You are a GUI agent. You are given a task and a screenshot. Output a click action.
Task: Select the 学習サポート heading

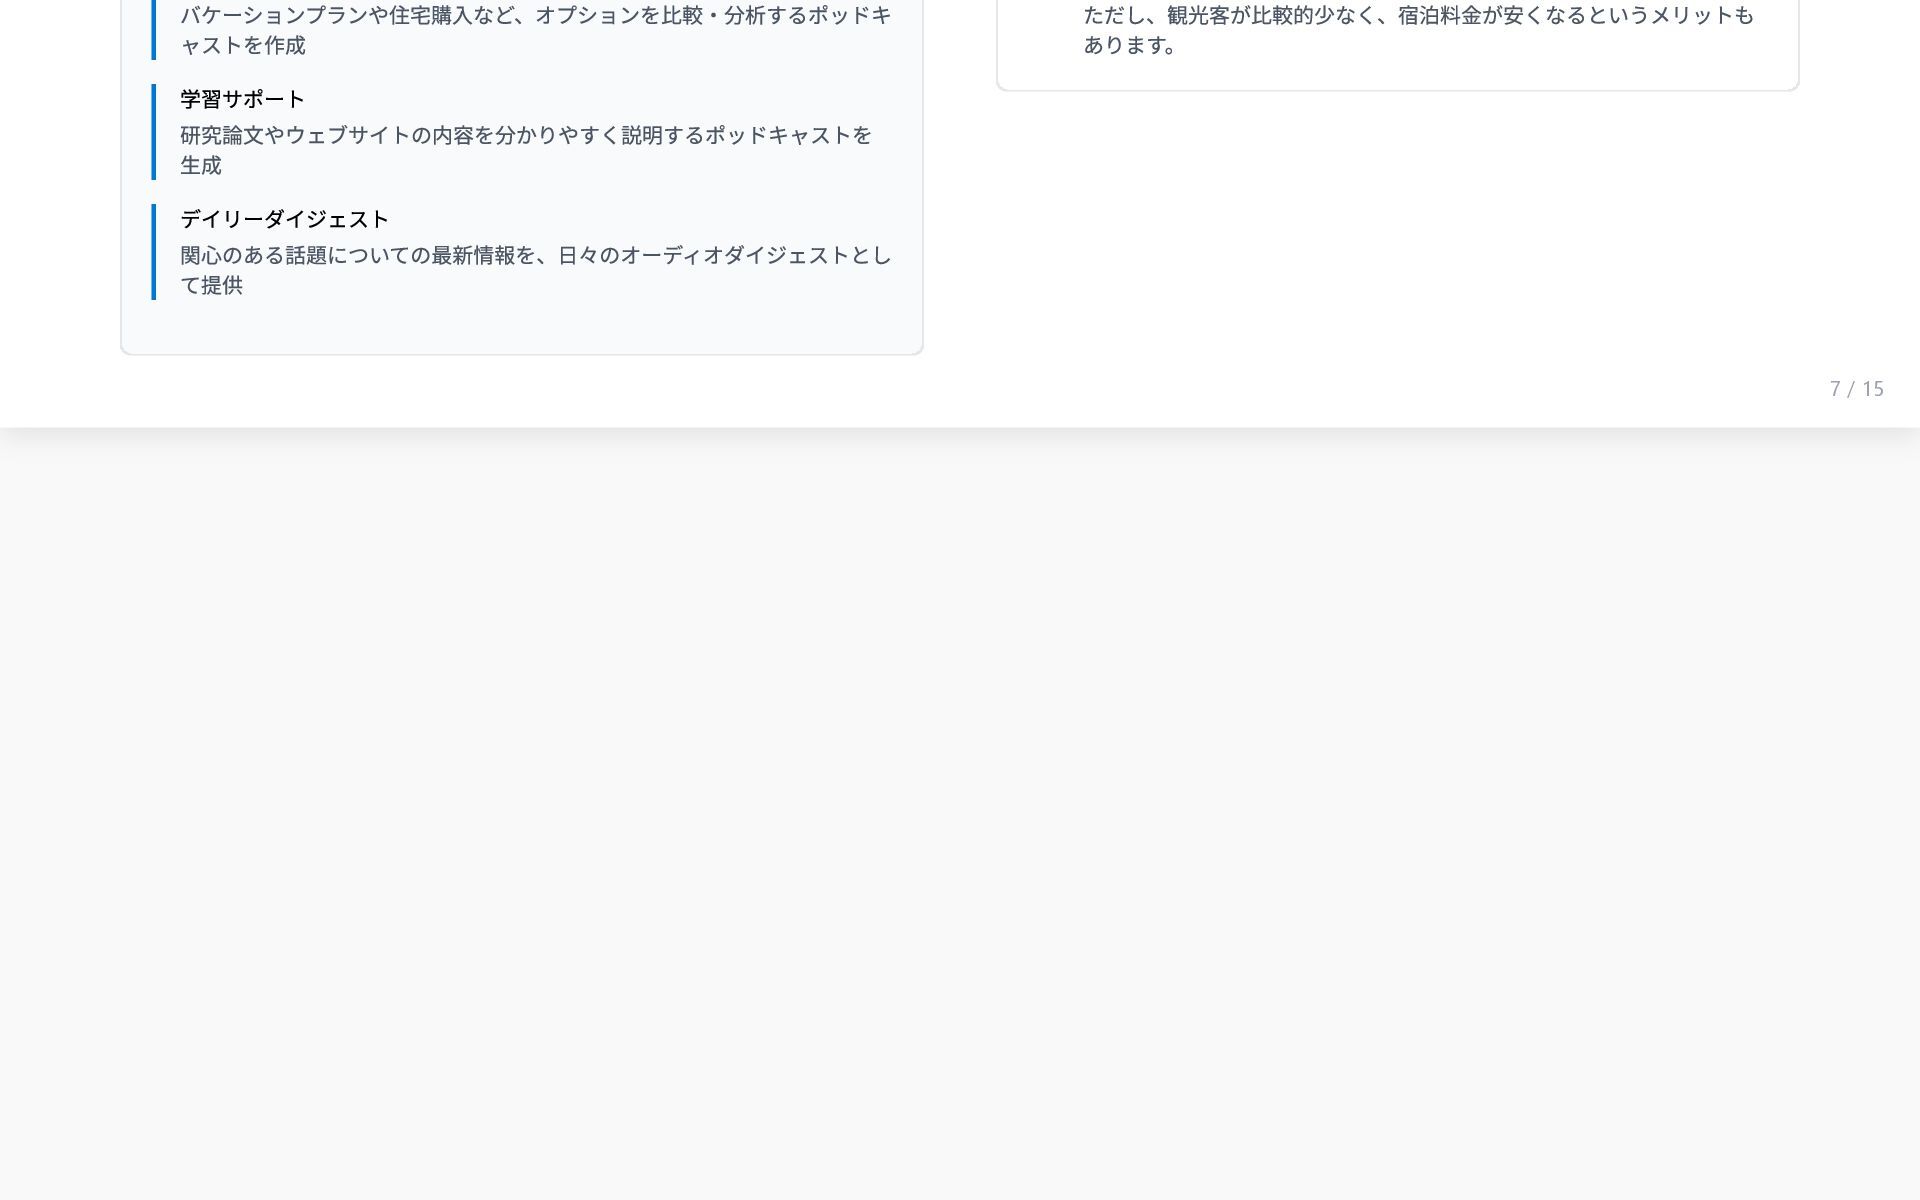point(242,99)
